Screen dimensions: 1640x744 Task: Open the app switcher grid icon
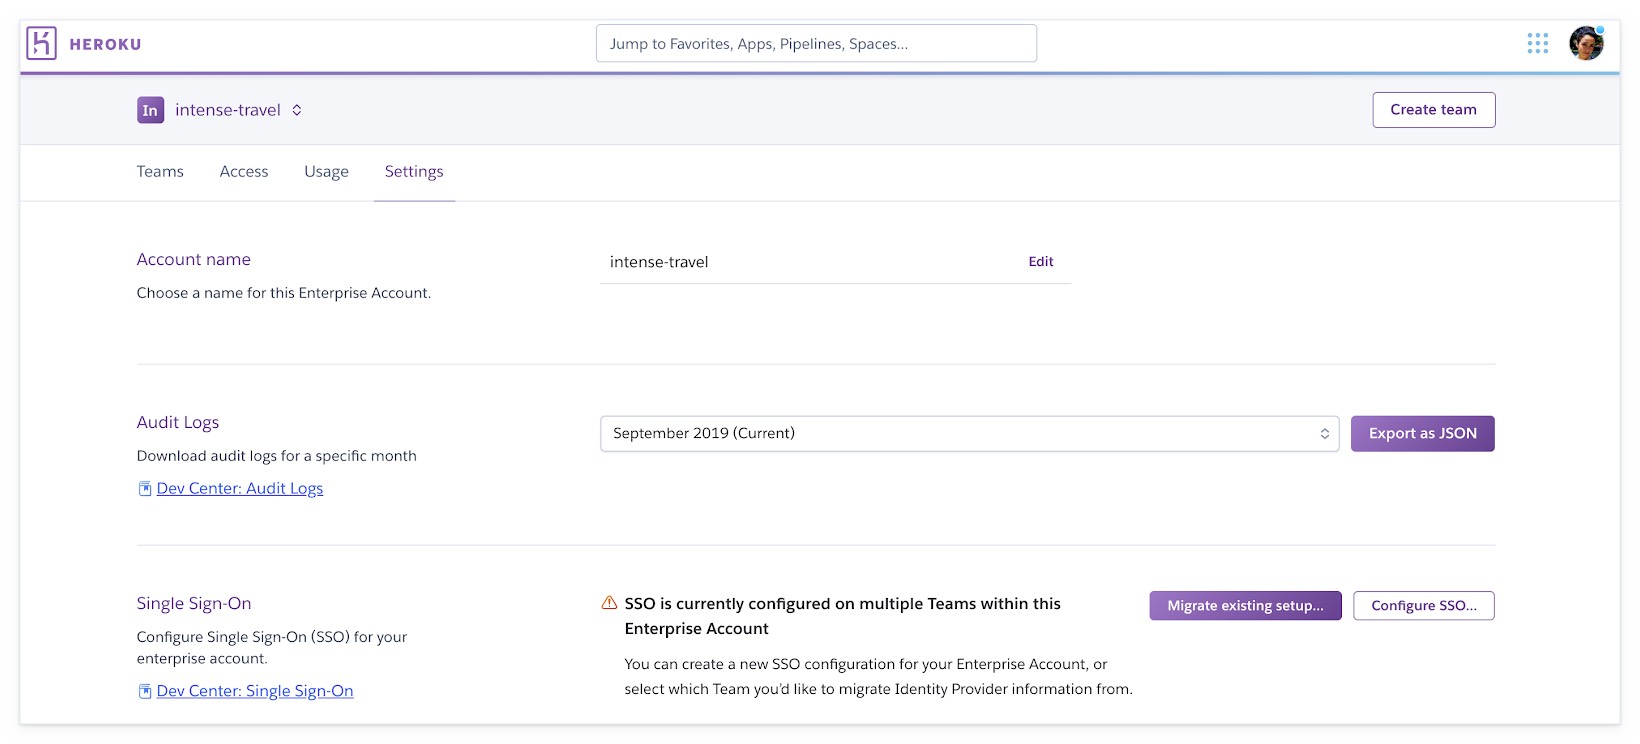click(1537, 43)
